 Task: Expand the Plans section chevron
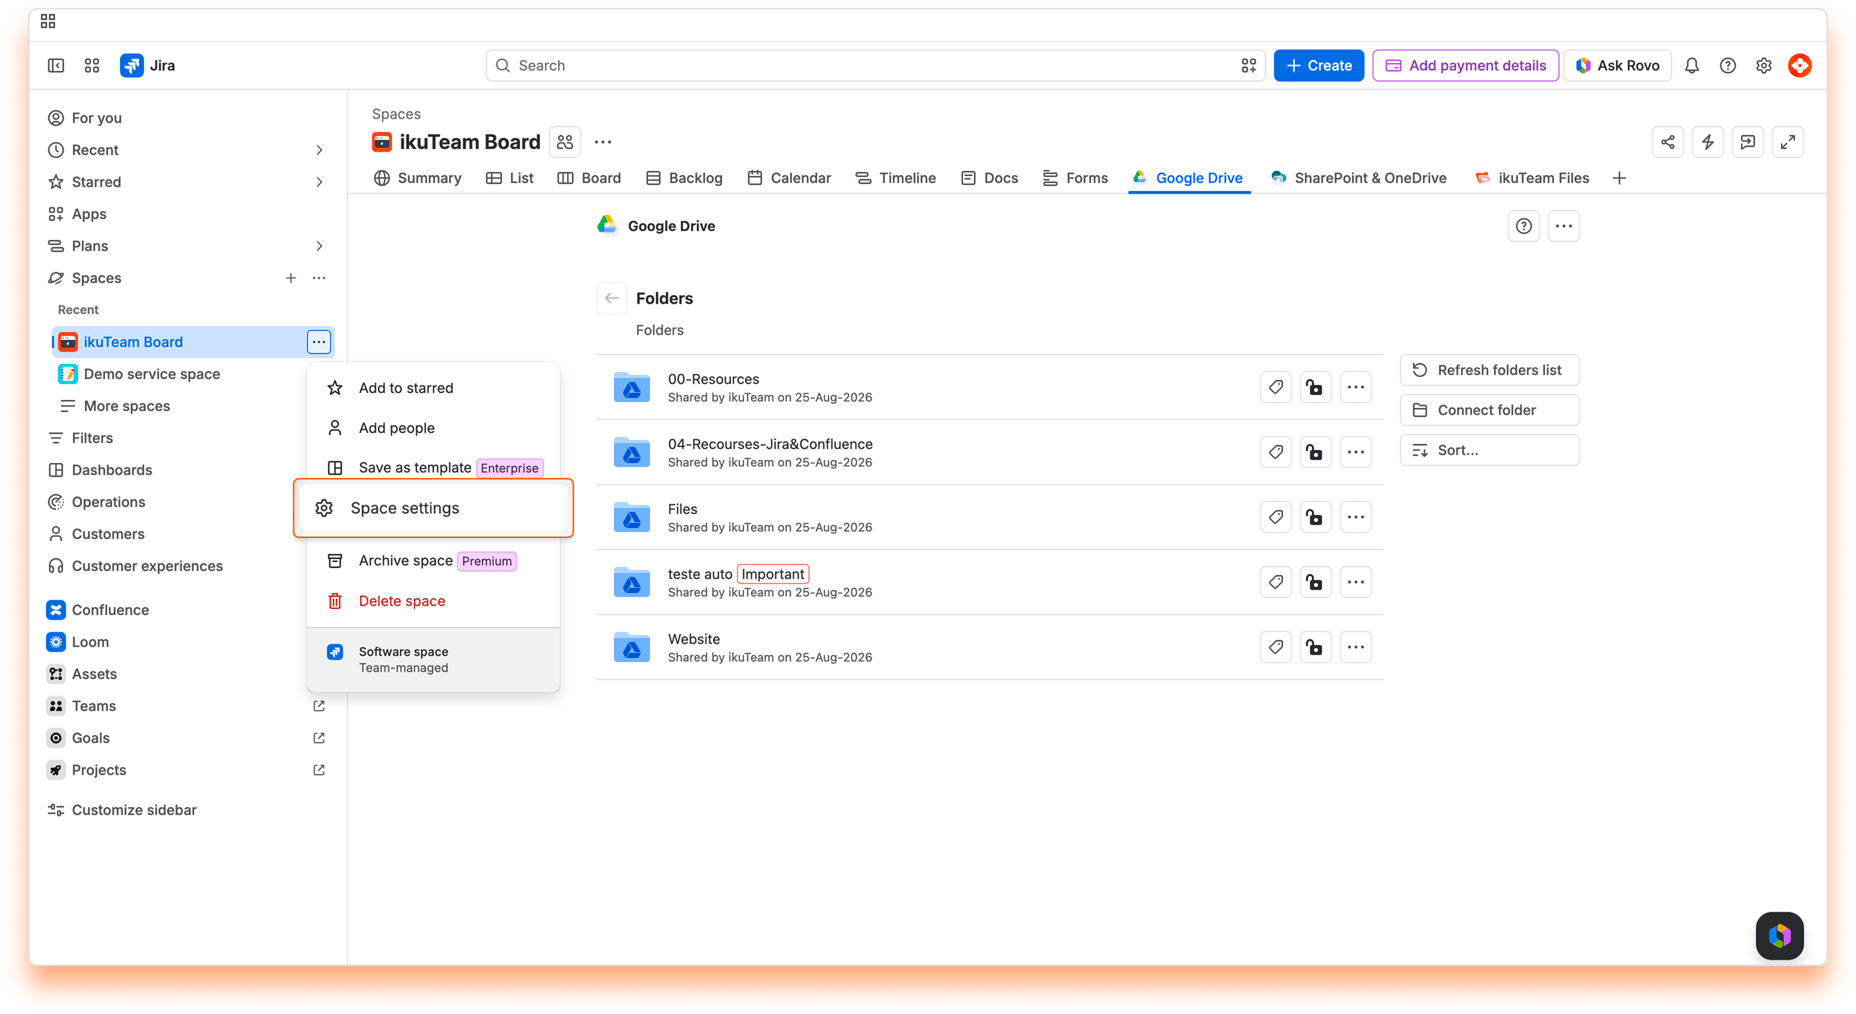click(x=319, y=246)
